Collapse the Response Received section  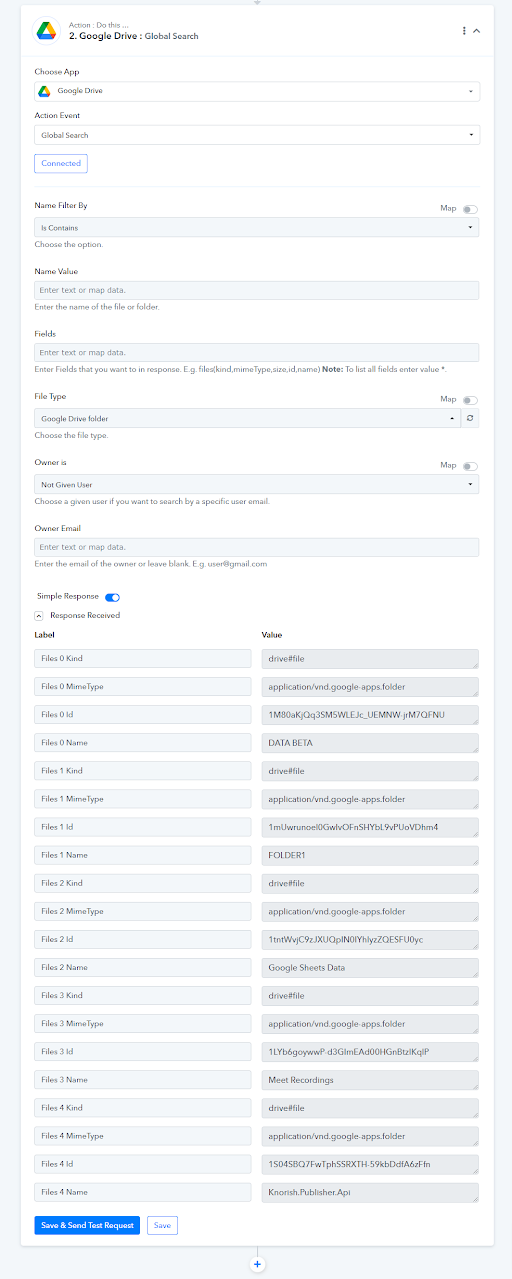point(39,616)
